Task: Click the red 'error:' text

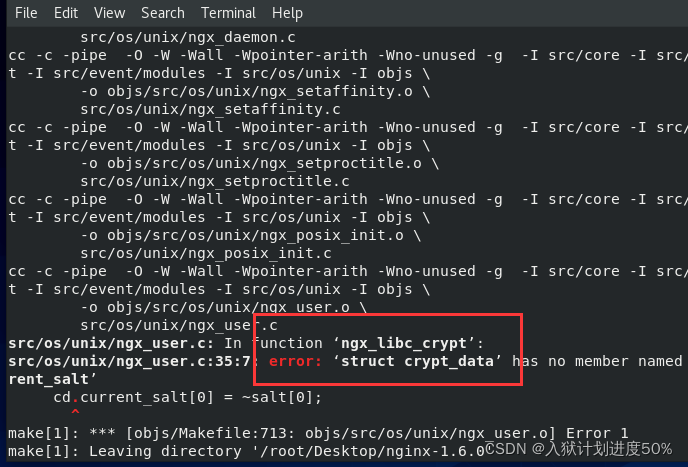Action: click(295, 361)
